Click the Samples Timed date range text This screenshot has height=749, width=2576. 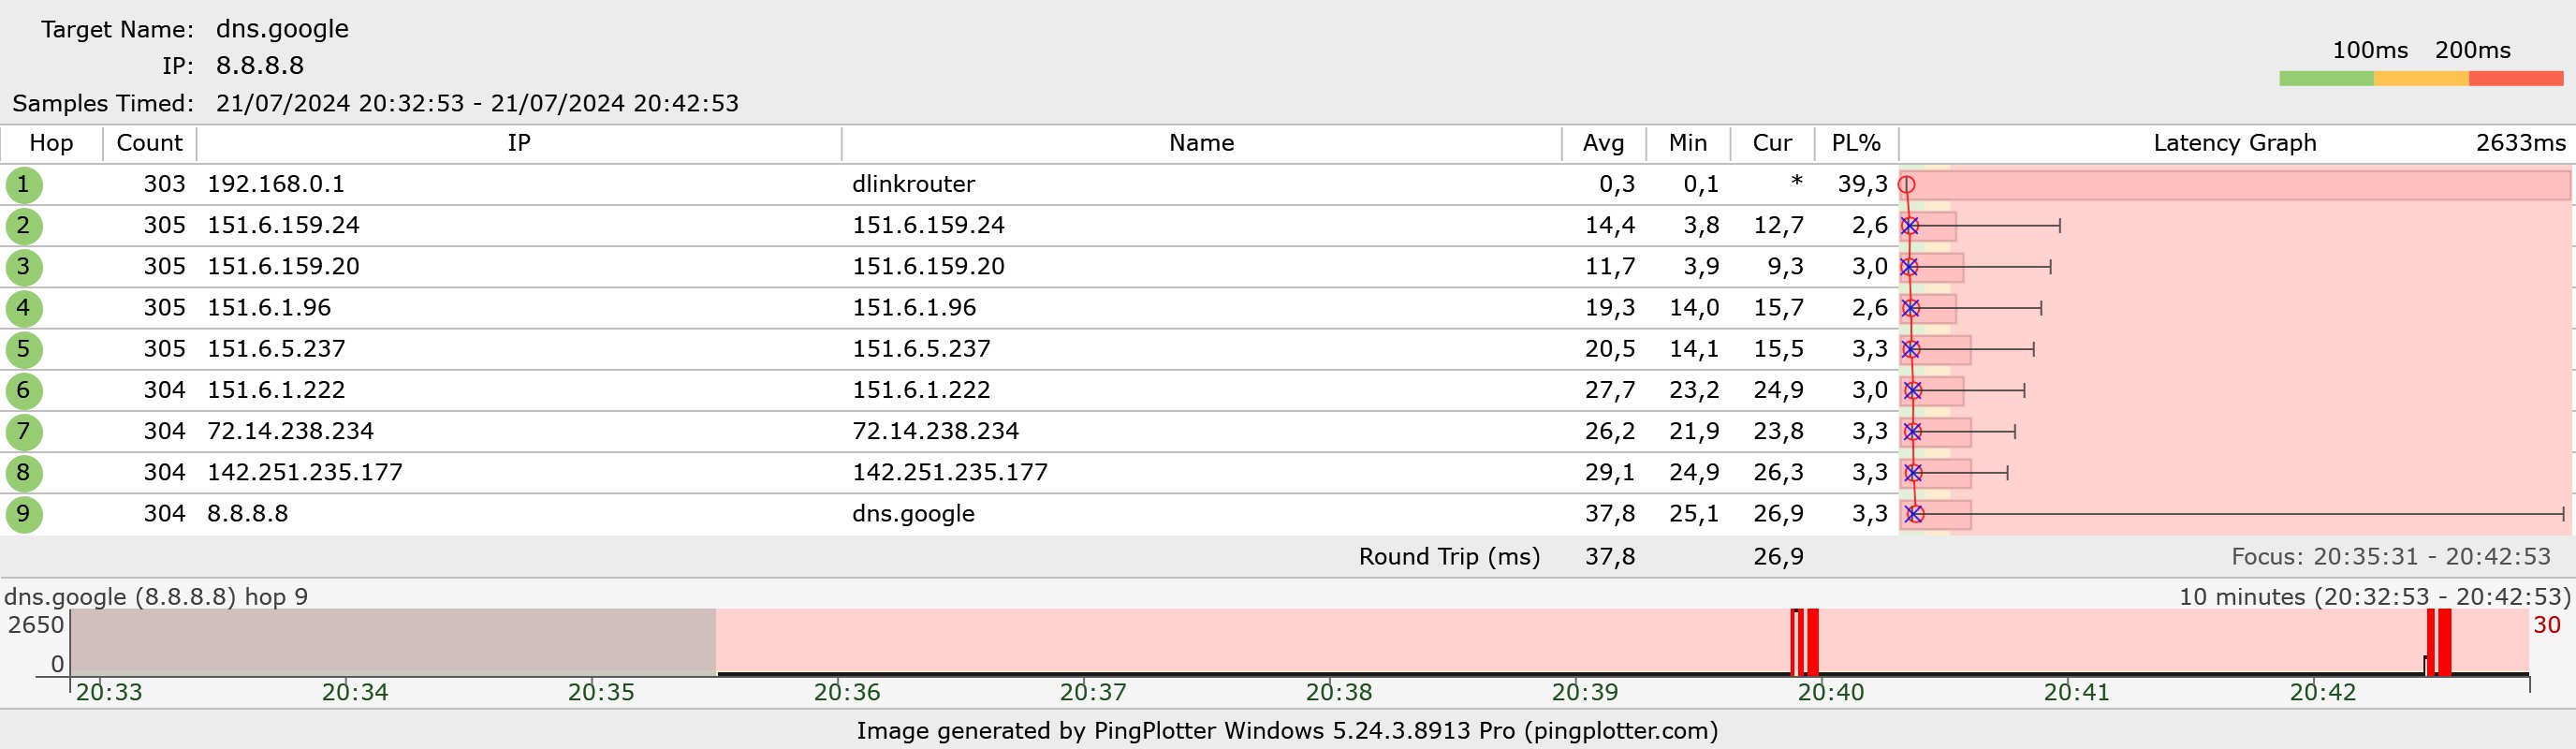[x=477, y=104]
